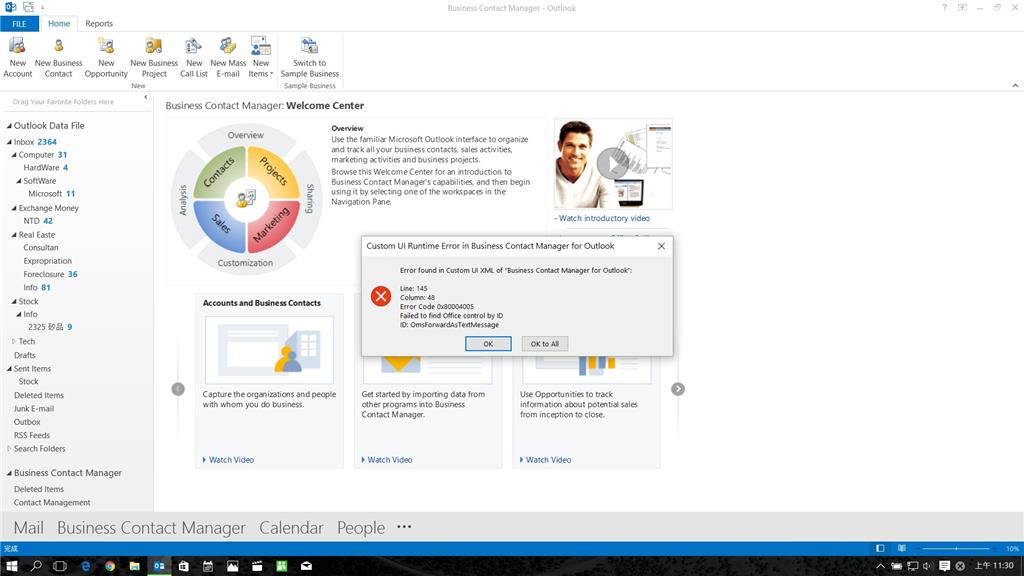Click the Send/Receive All Folders quick access icon
This screenshot has width=1024, height=576.
click(x=28, y=7)
